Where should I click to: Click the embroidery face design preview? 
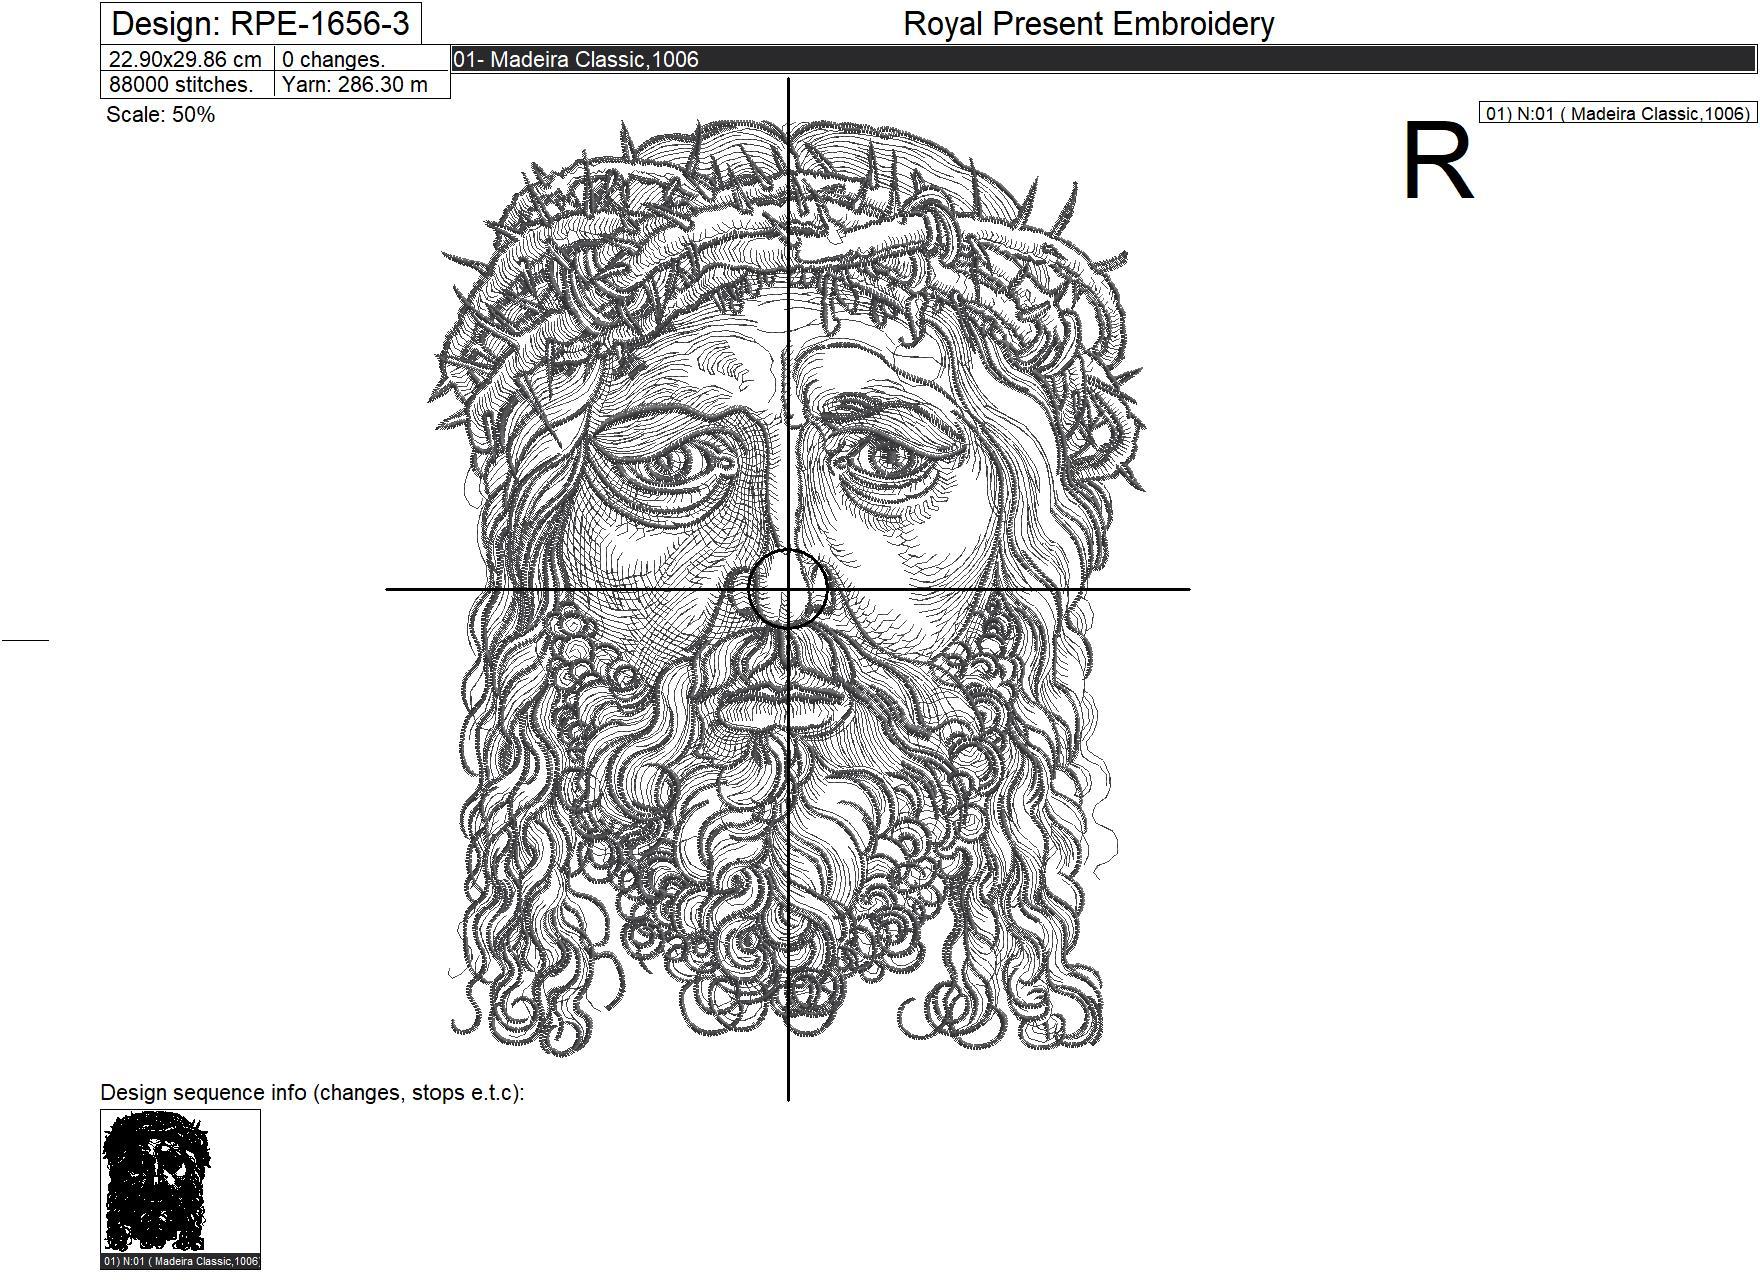coord(786,588)
